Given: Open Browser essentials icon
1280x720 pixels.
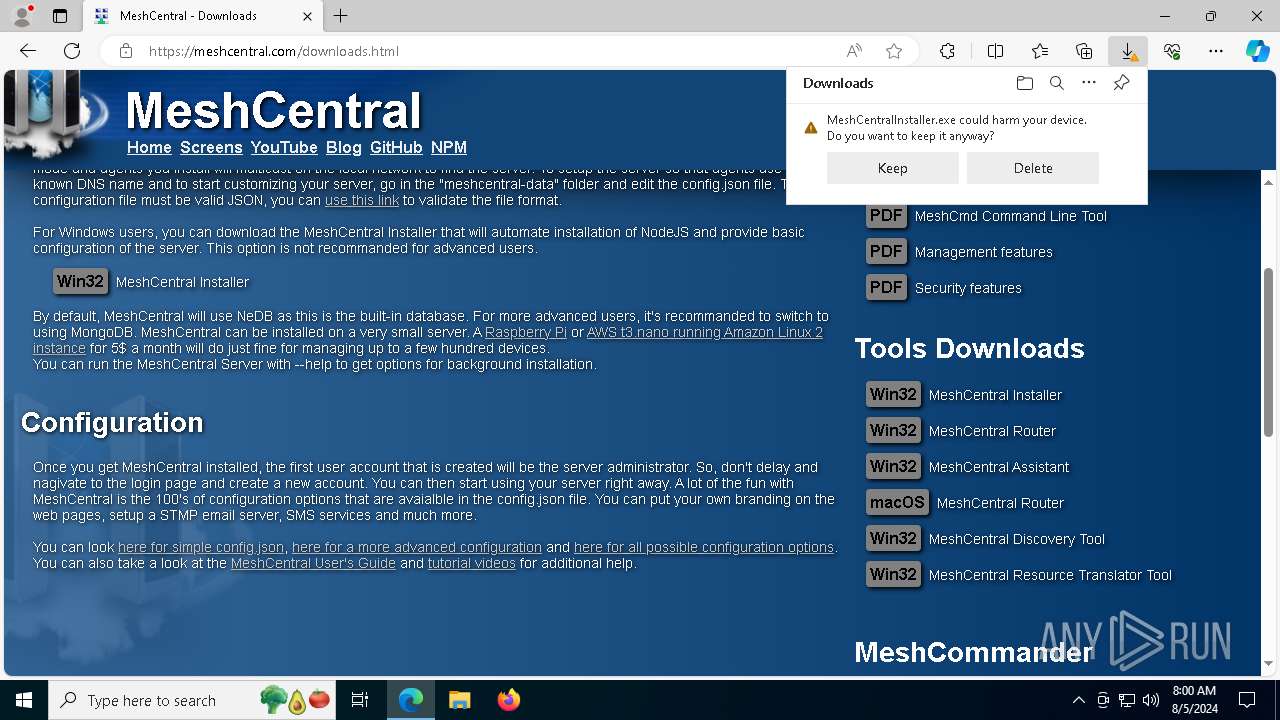Looking at the screenshot, I should pos(1172,51).
